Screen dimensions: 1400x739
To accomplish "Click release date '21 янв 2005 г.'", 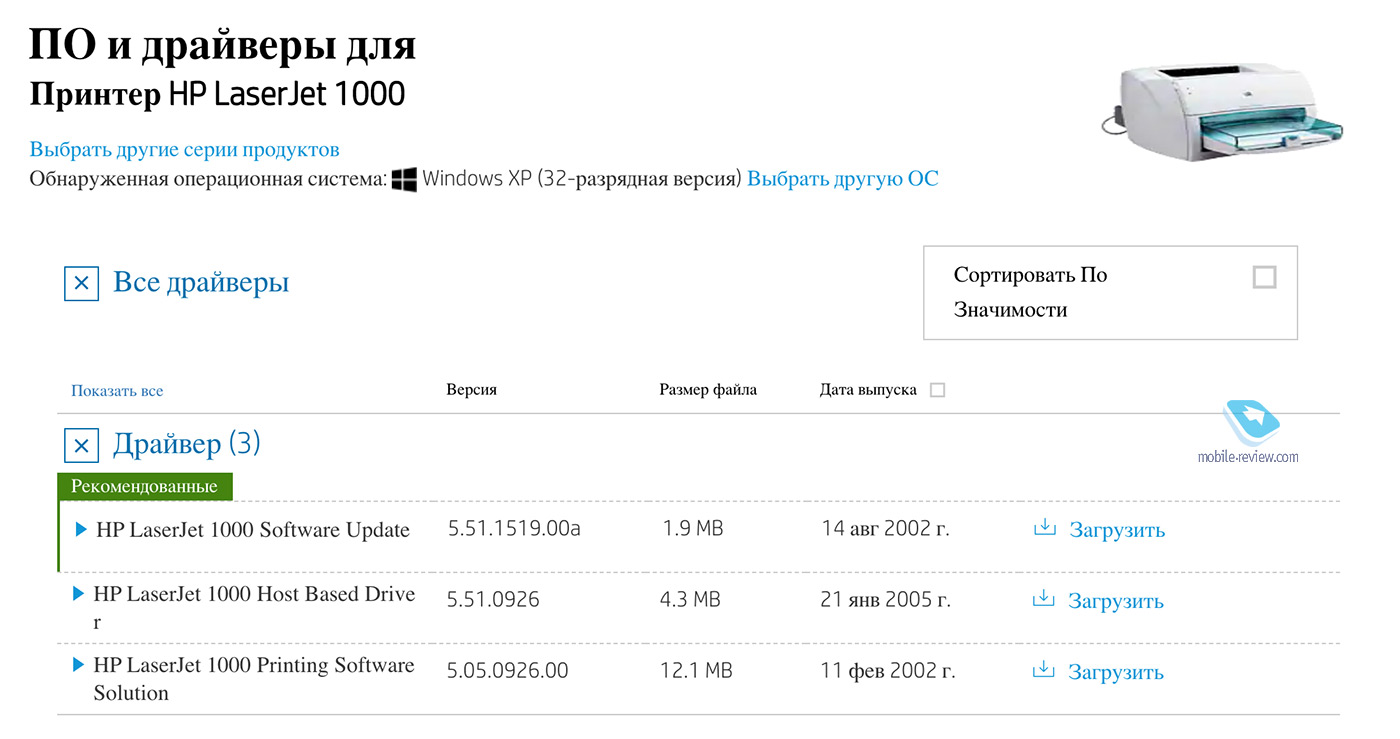I will (x=886, y=600).
